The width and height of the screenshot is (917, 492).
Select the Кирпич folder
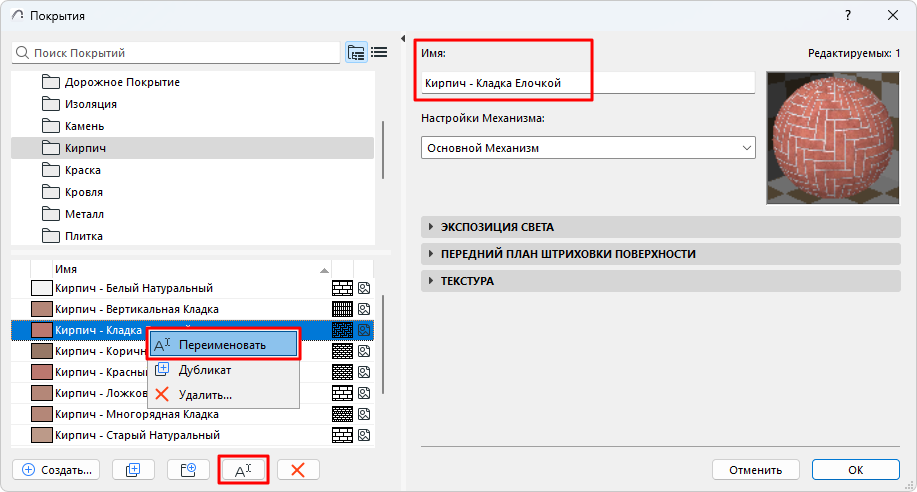[192, 148]
